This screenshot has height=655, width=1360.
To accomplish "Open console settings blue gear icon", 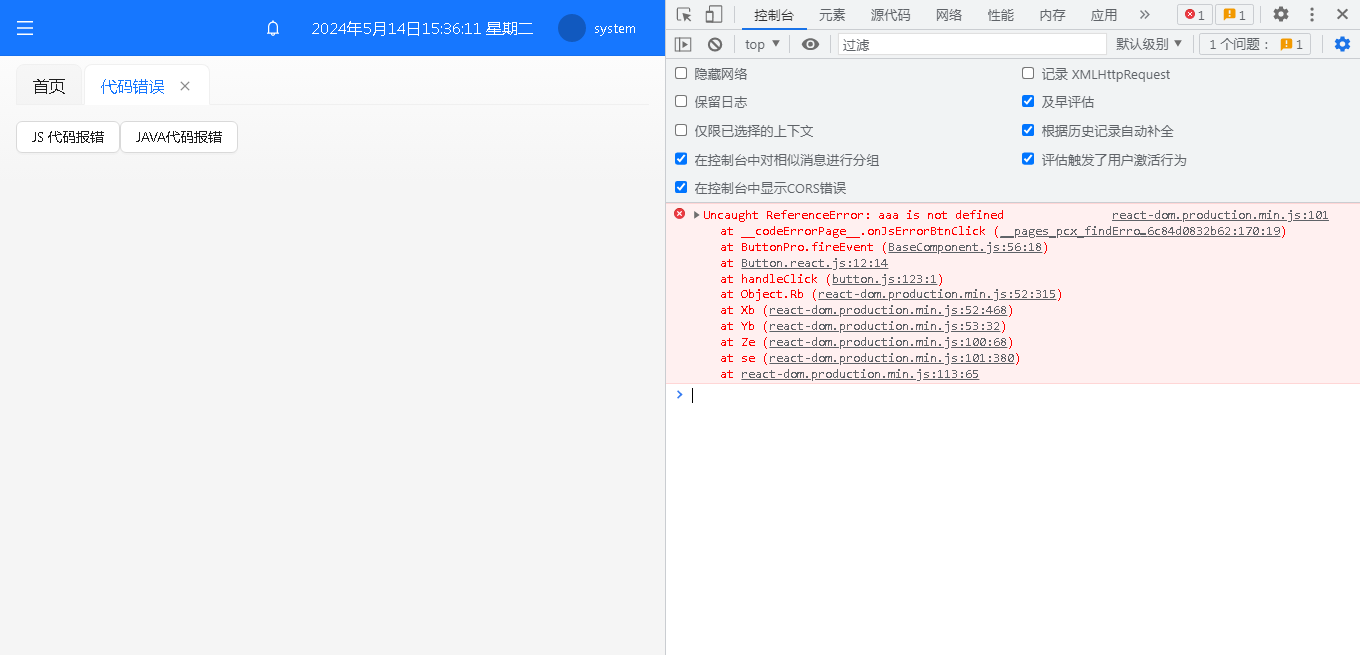I will click(x=1342, y=44).
